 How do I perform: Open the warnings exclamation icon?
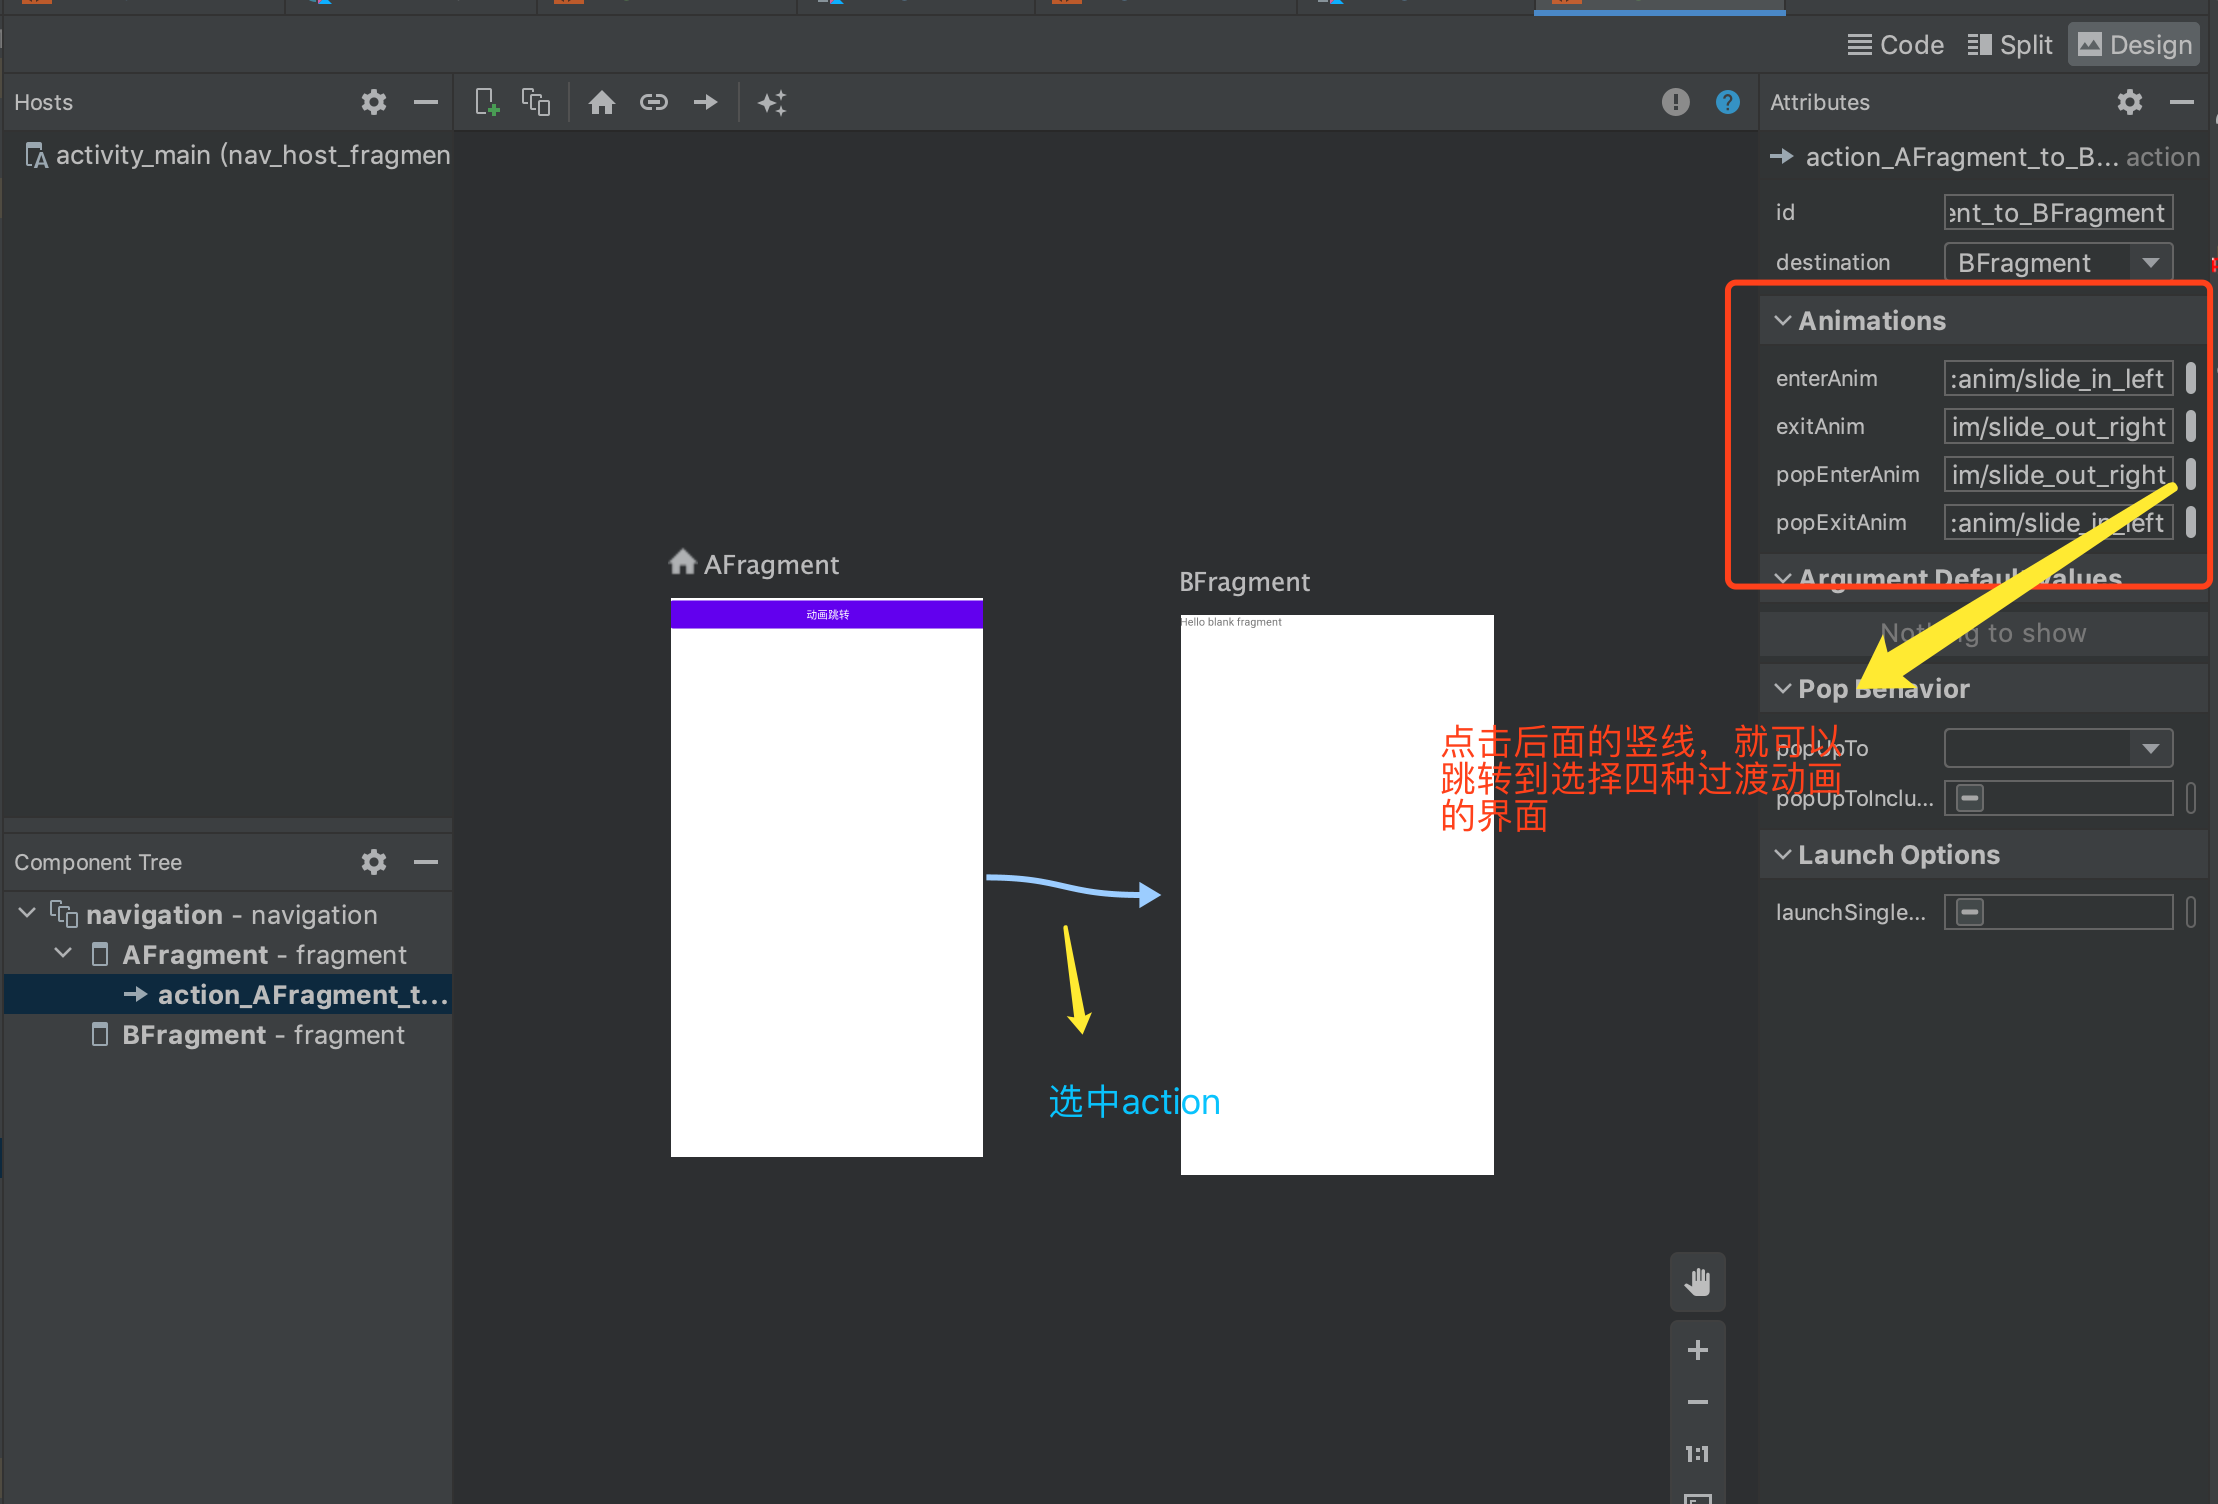click(x=1675, y=102)
